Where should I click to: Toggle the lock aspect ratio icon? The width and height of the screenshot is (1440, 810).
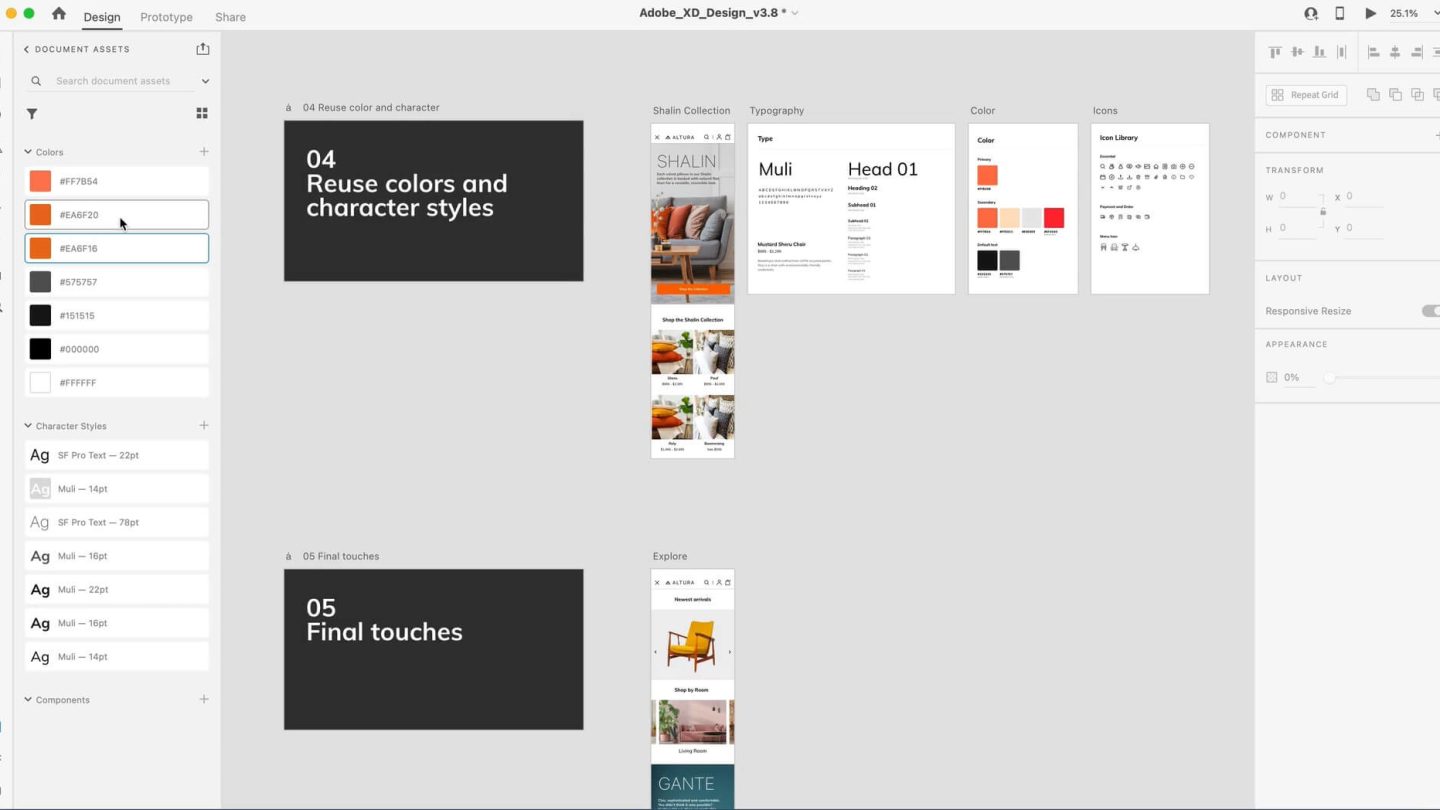tap(1323, 211)
